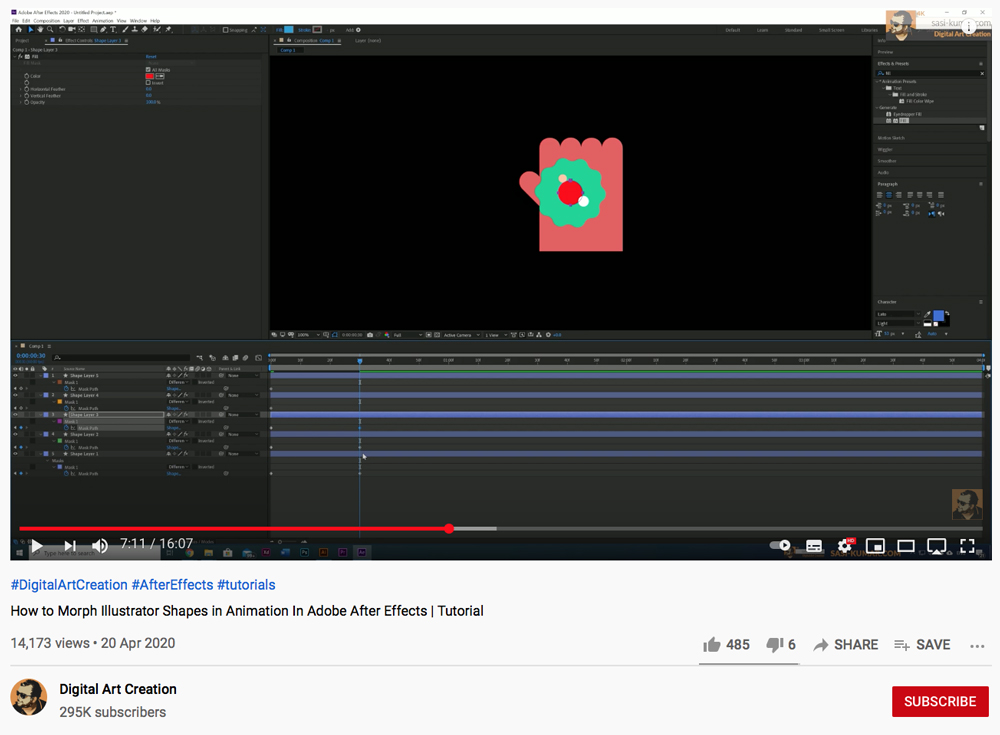Open the Animation menu
This screenshot has height=735, width=1000.
(x=102, y=21)
